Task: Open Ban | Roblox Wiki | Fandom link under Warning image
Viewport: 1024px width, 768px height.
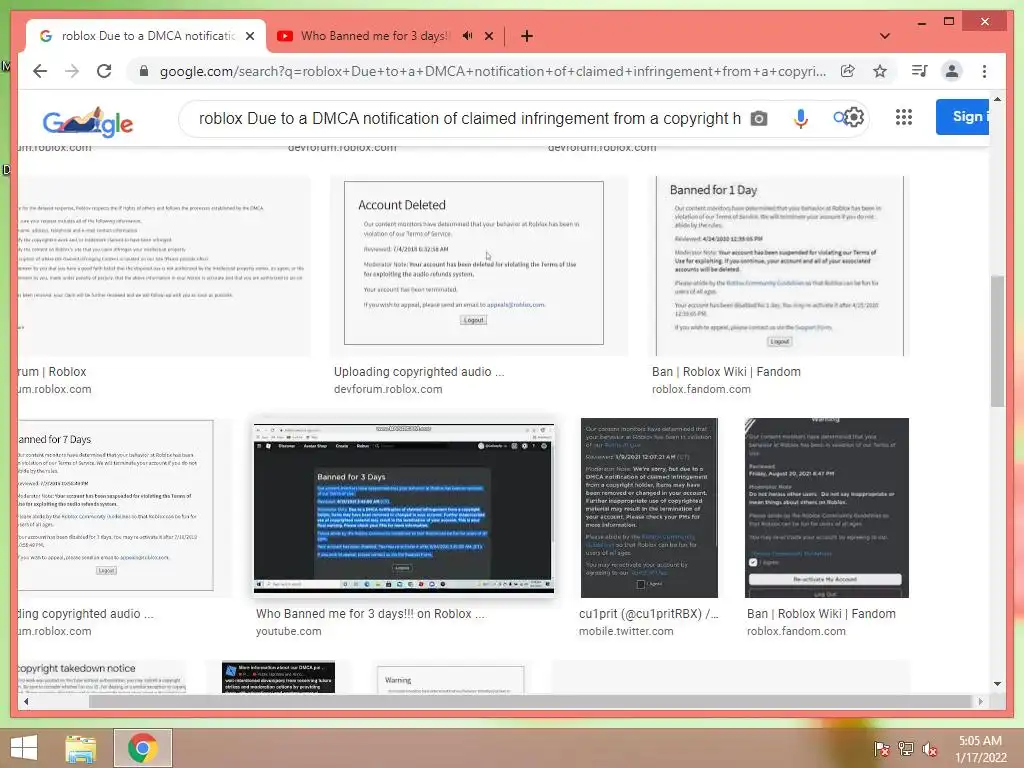Action: (x=822, y=614)
